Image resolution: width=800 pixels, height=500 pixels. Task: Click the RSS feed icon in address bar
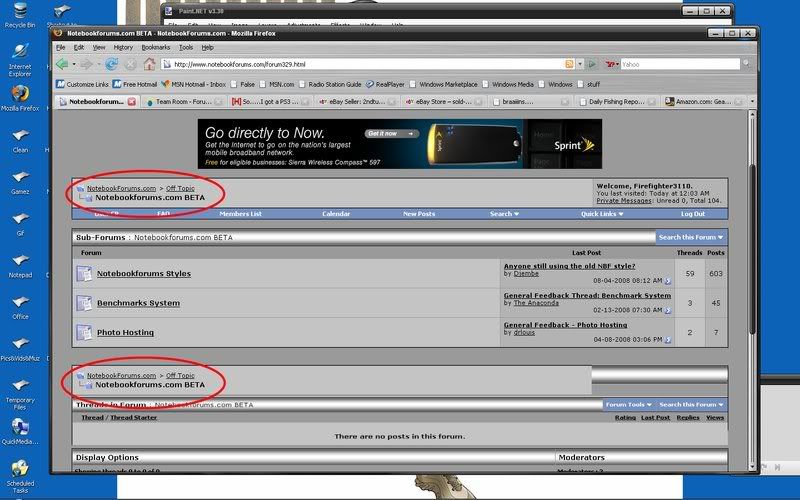(x=569, y=64)
